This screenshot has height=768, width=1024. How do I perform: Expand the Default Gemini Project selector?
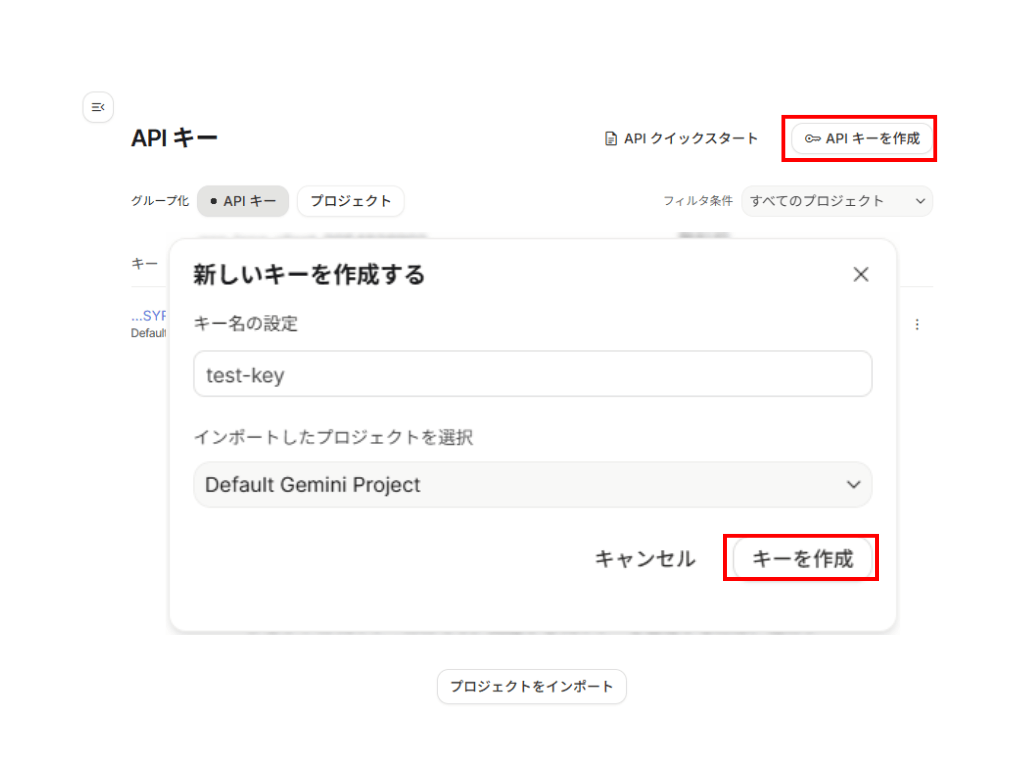(x=532, y=485)
